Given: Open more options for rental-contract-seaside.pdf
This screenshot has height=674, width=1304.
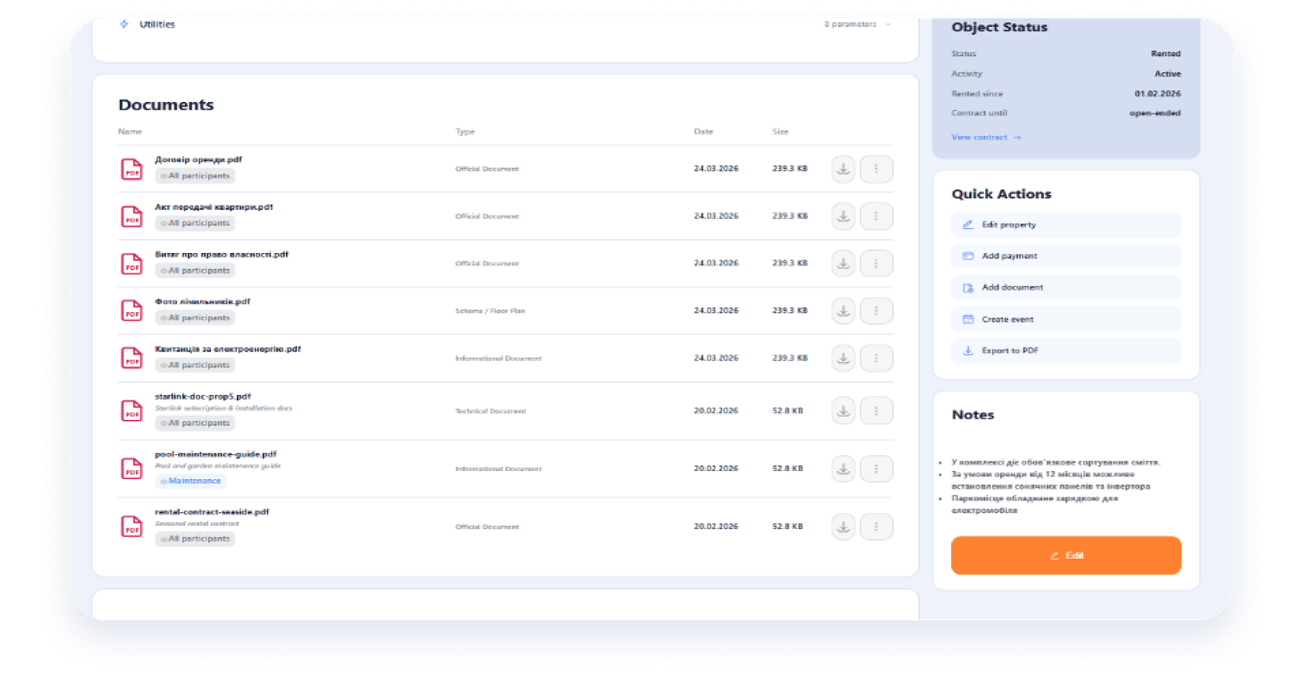Looking at the screenshot, I should tap(876, 526).
